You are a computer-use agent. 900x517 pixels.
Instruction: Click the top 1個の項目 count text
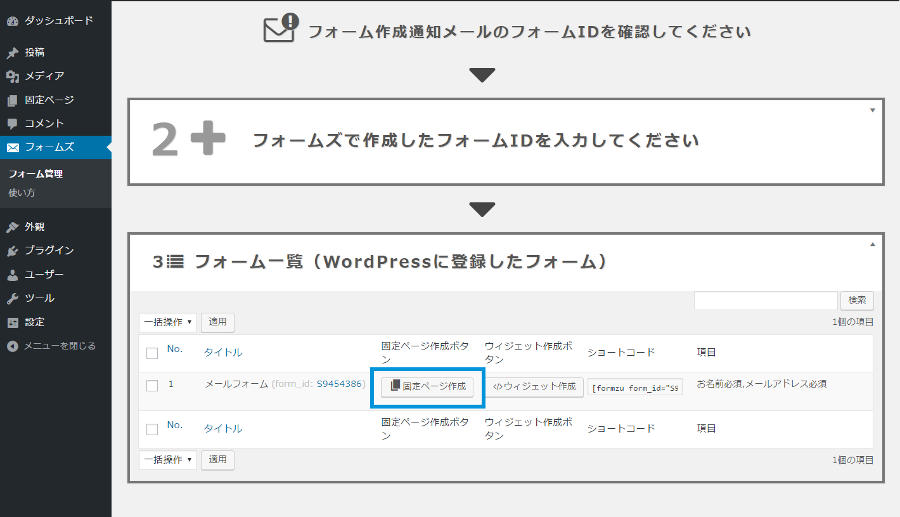click(853, 322)
